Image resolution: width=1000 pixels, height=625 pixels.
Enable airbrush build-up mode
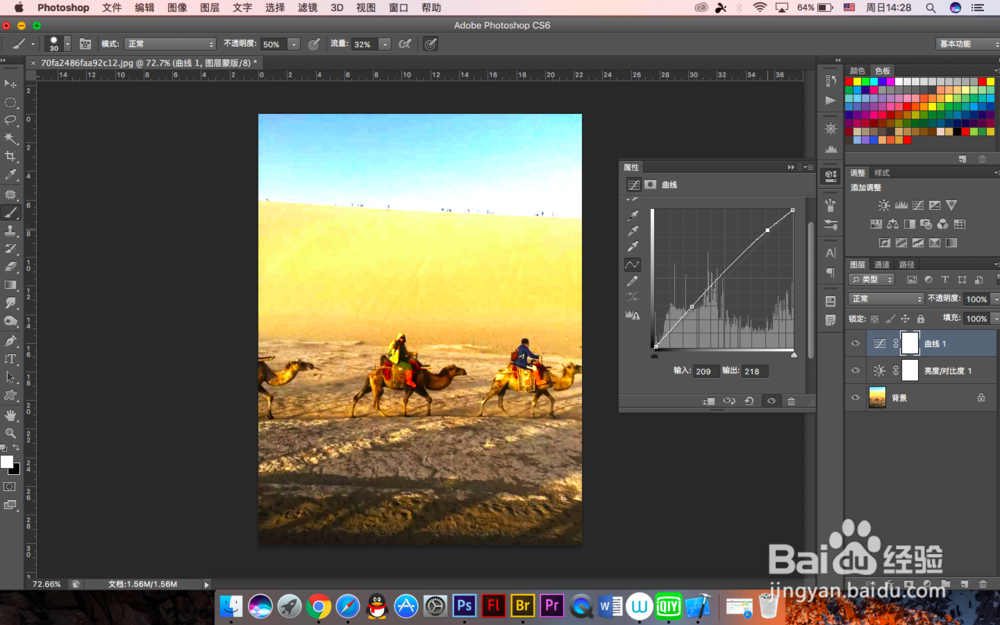[x=404, y=44]
